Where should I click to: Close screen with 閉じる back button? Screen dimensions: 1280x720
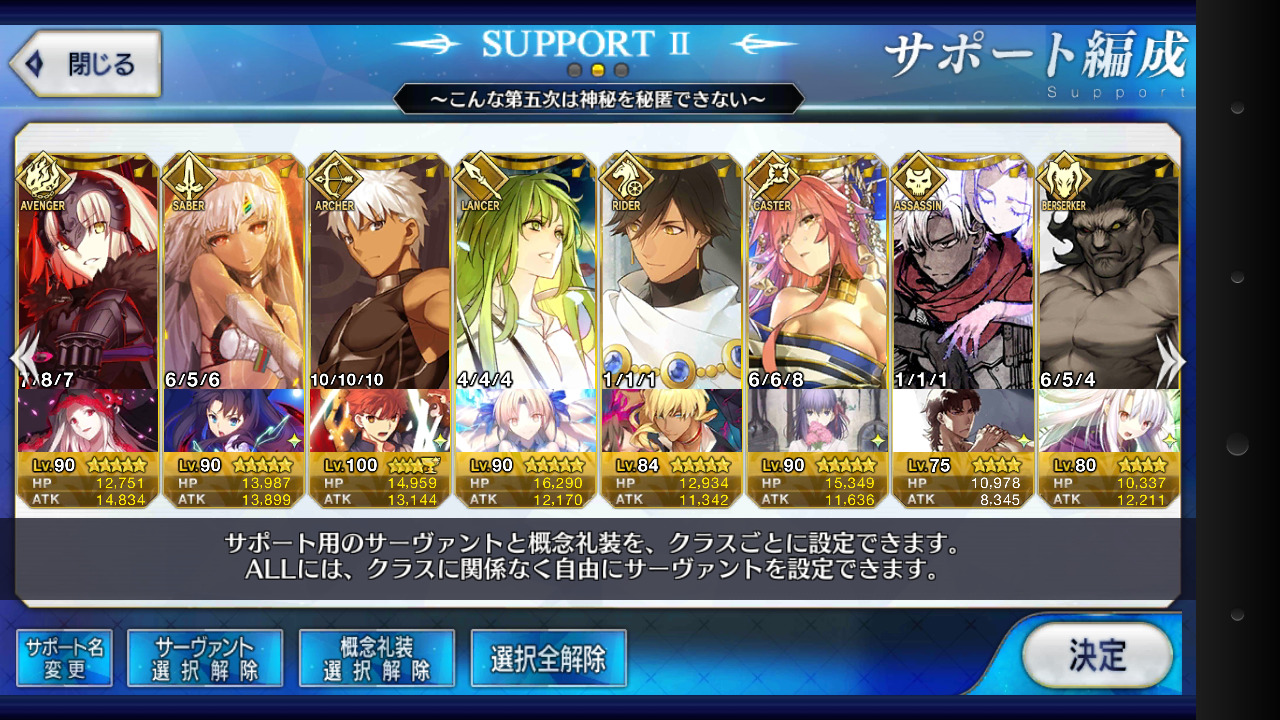85,64
